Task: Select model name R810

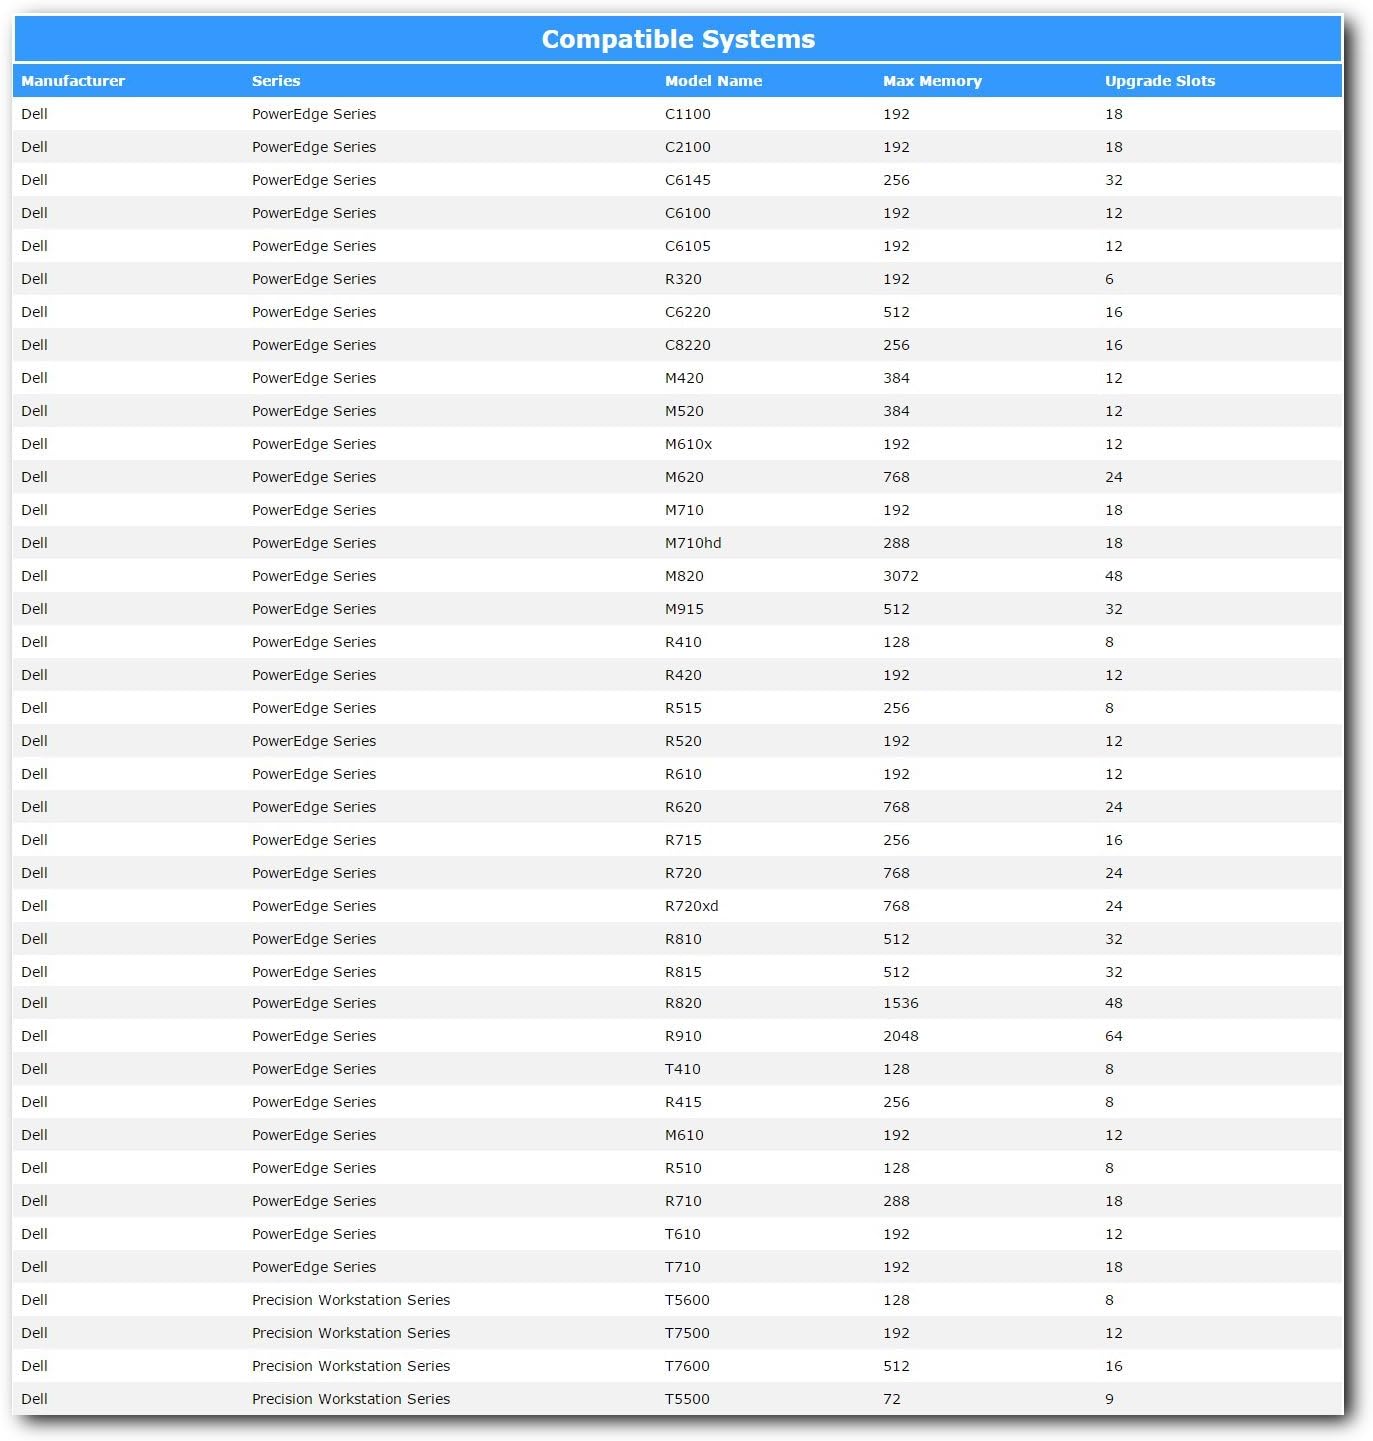Action: point(683,939)
